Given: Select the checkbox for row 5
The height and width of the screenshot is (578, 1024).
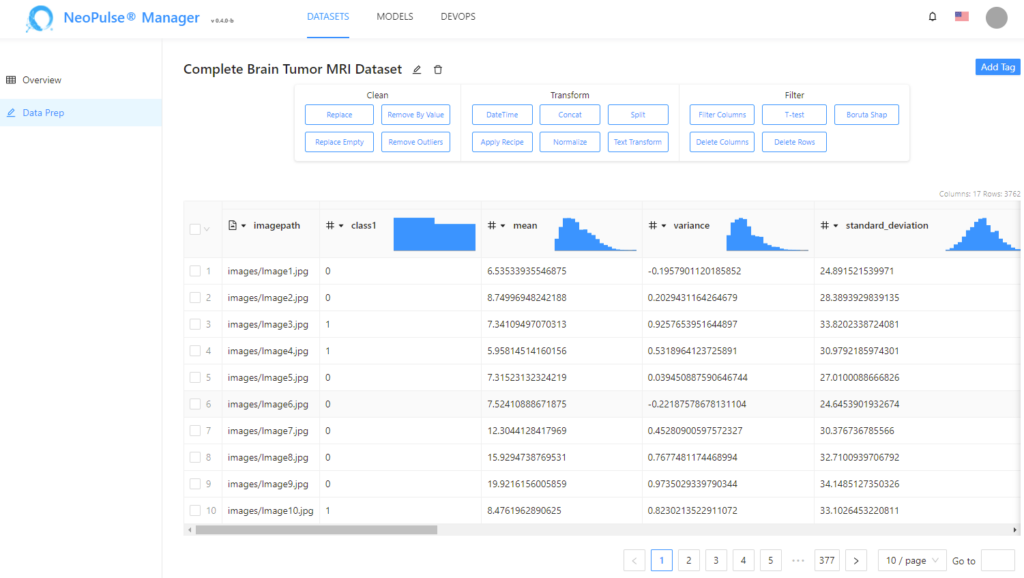Looking at the screenshot, I should (195, 378).
